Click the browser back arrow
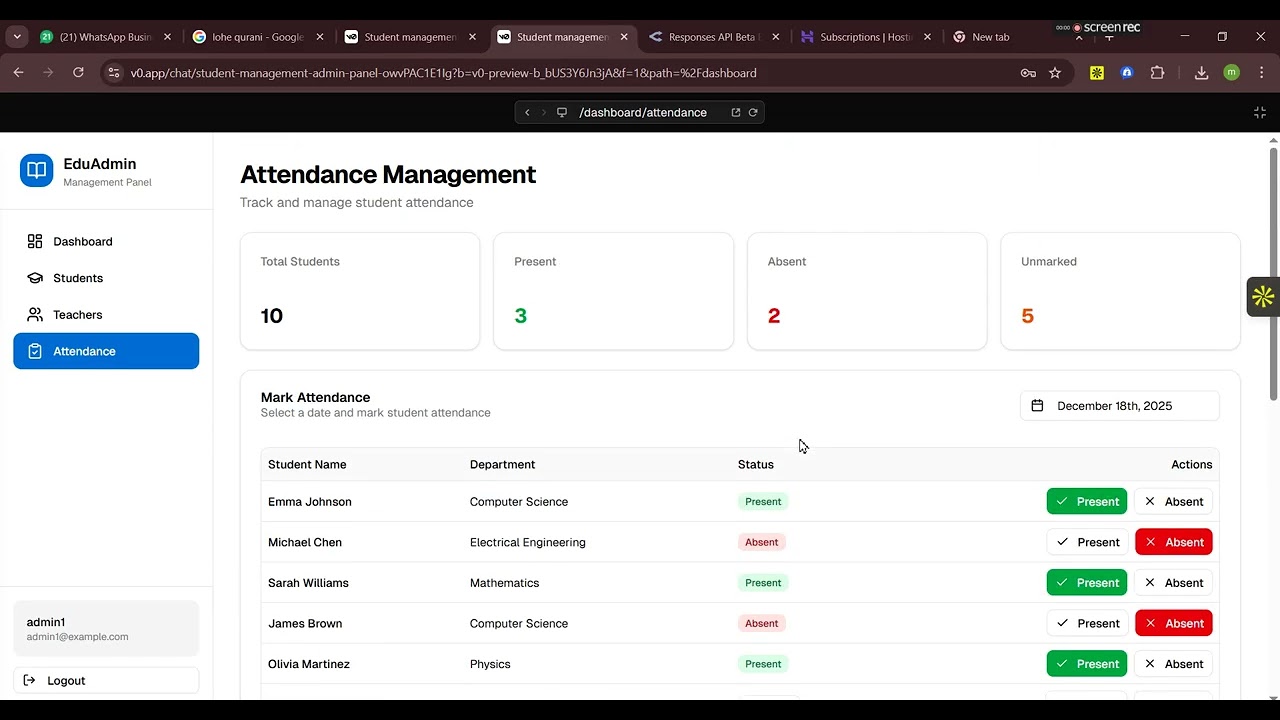 [18, 73]
